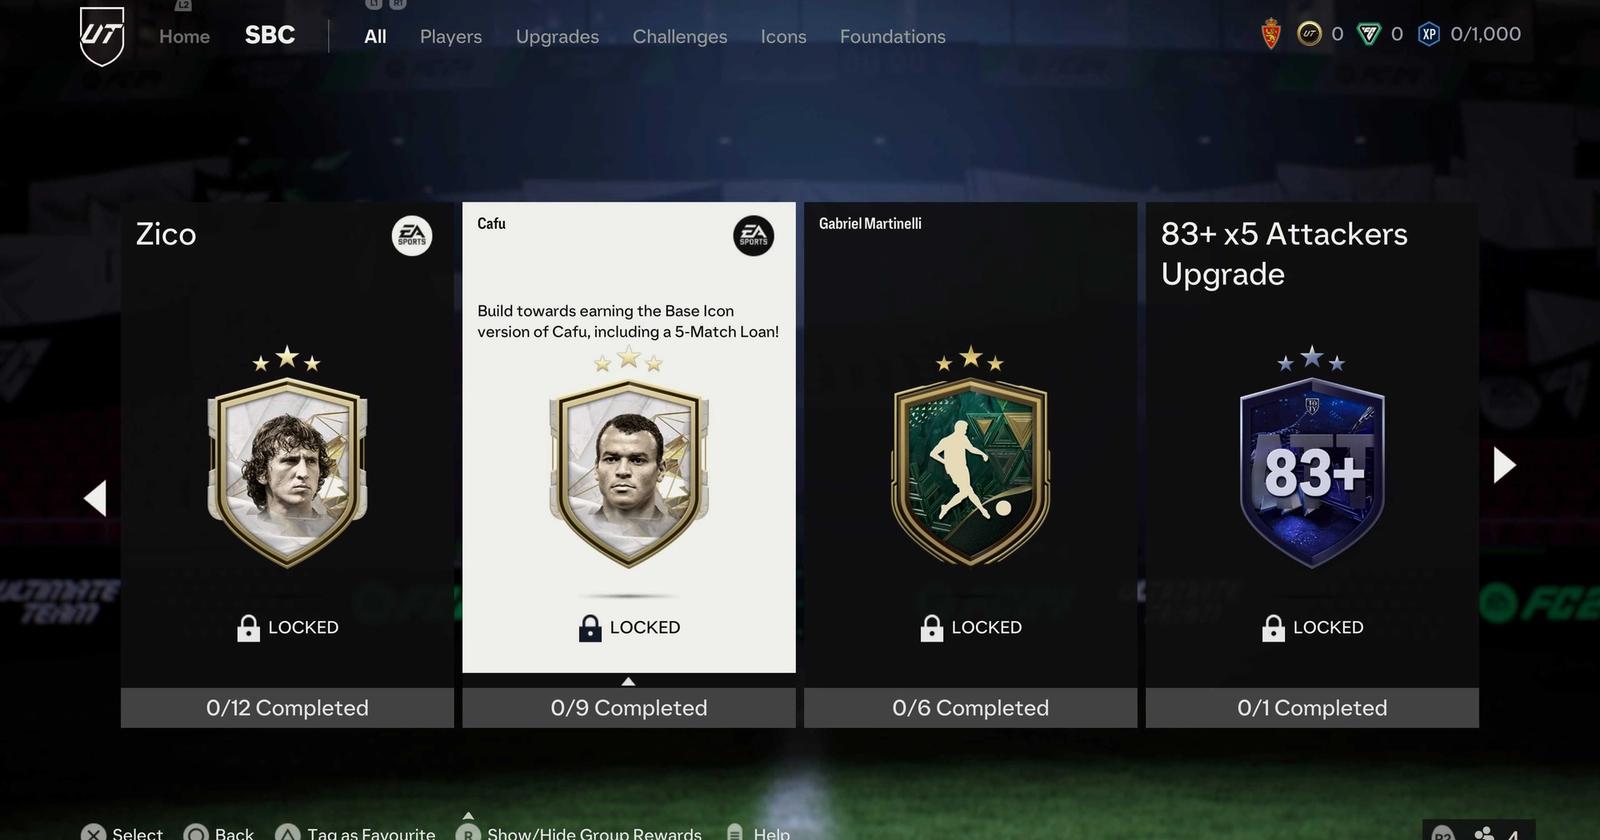
Task: Click the EA Sports badge on Cafu card
Action: pos(754,236)
